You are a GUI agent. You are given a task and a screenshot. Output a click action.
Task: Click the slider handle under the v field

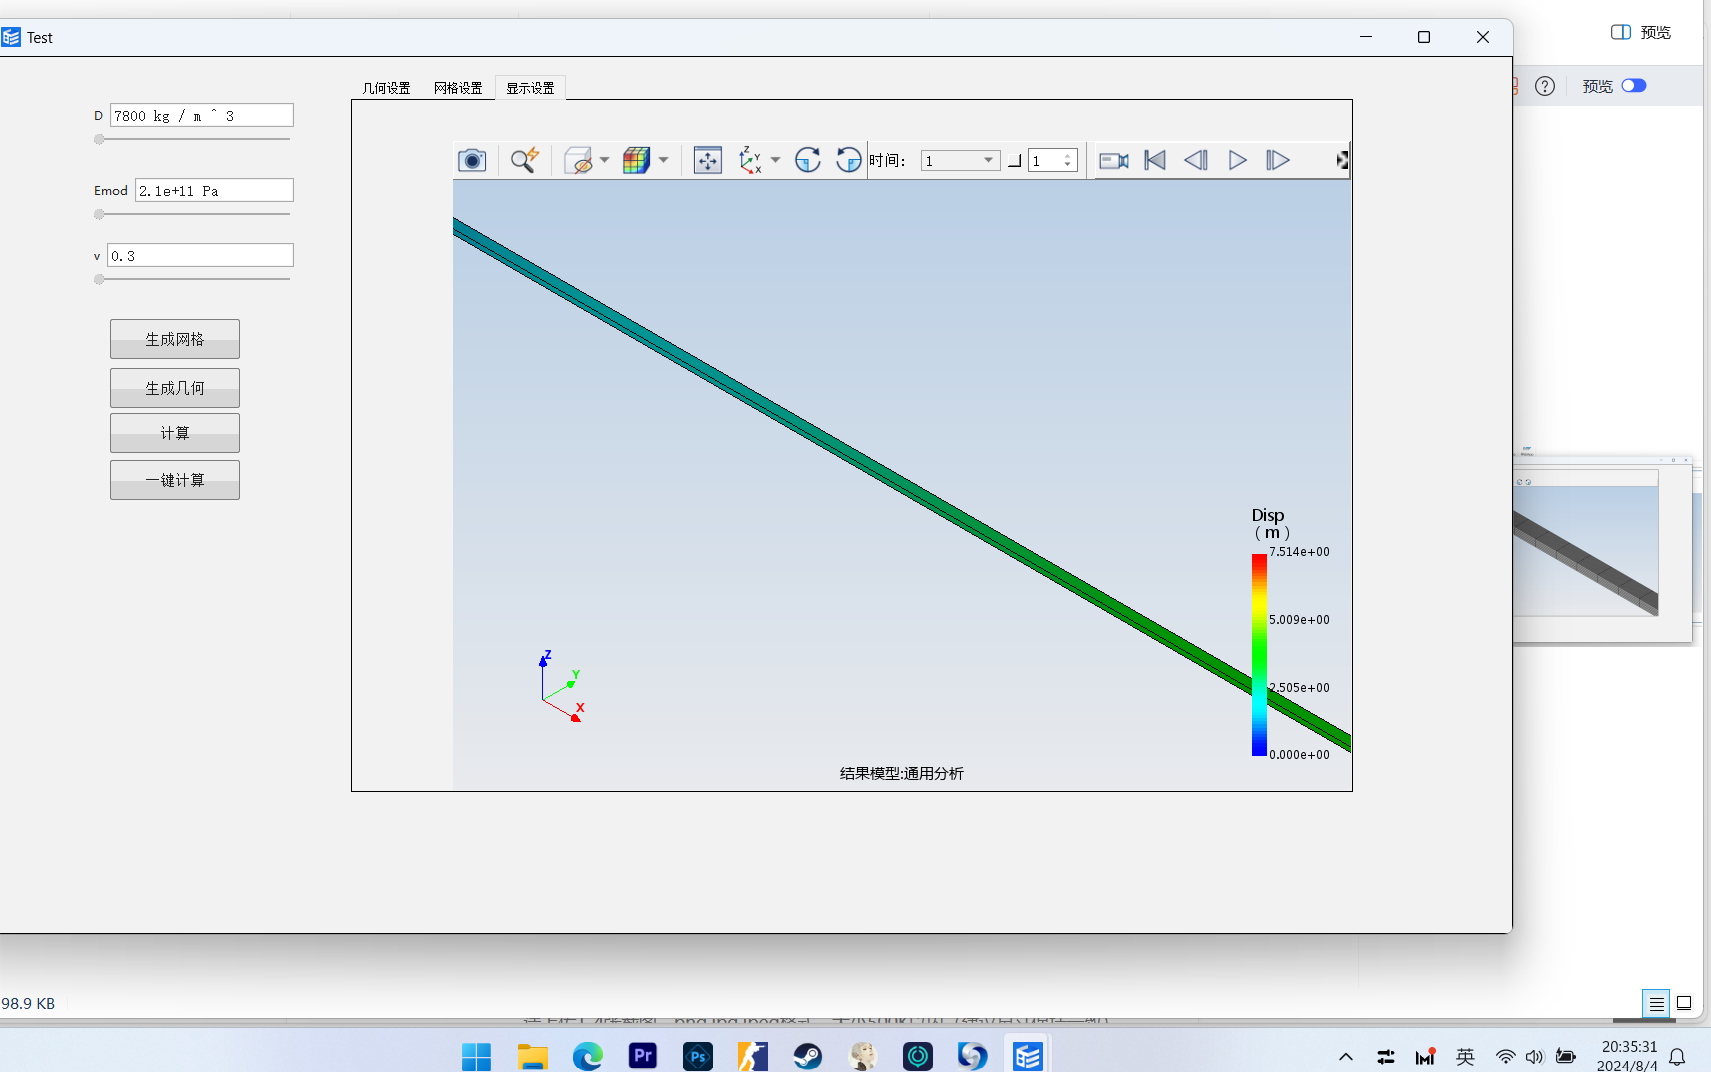(99, 279)
